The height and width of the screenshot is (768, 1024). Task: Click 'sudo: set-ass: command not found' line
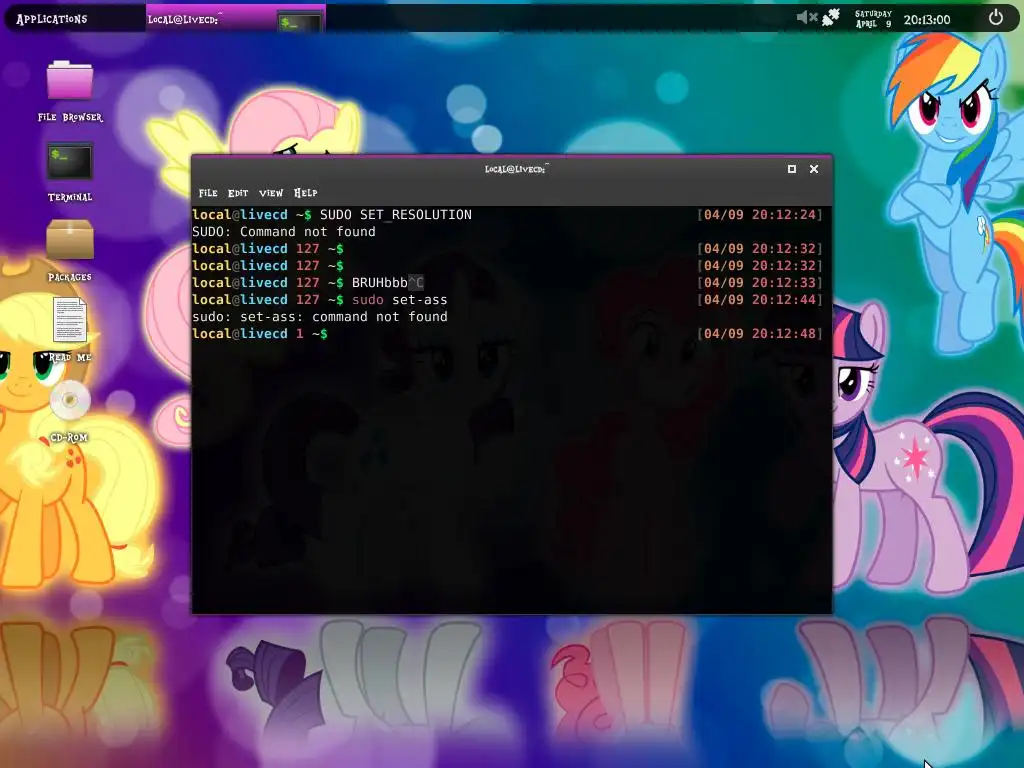pyautogui.click(x=320, y=317)
